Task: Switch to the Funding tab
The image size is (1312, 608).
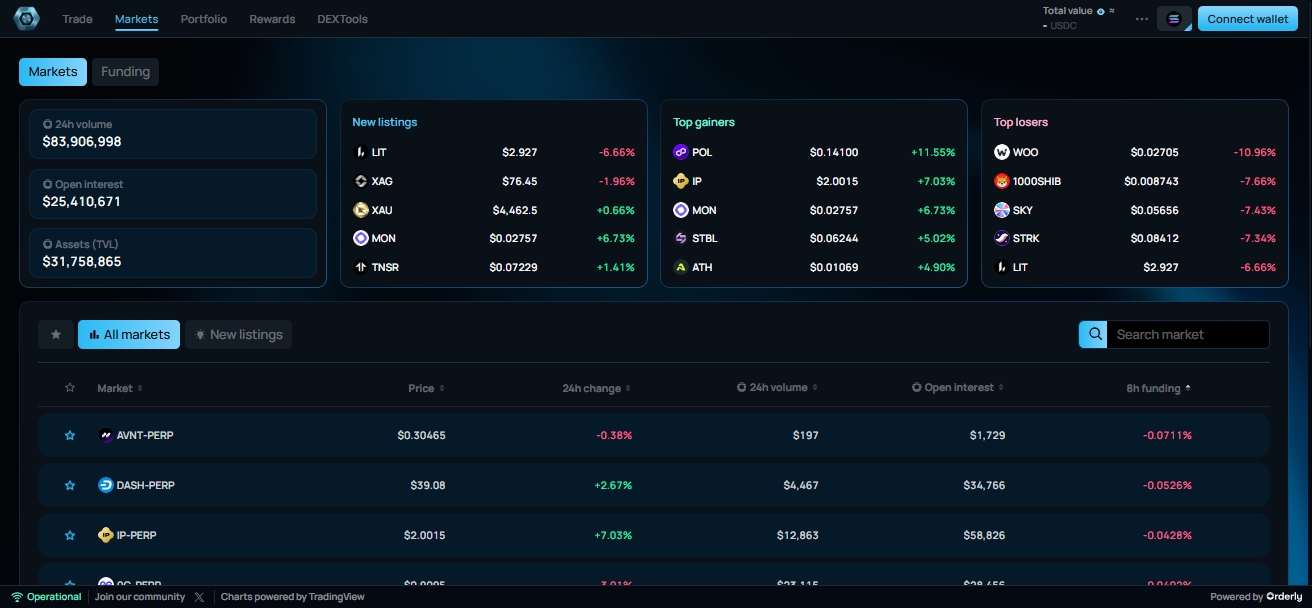Action: (x=125, y=71)
